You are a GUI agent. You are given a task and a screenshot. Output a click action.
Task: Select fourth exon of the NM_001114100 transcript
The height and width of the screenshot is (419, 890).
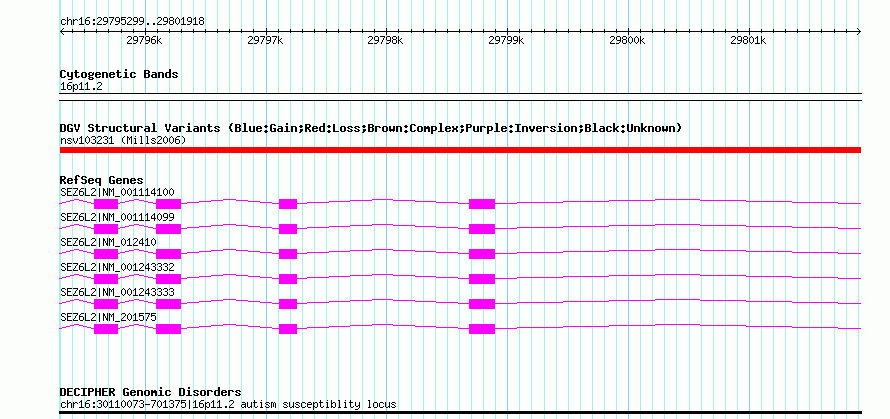(482, 204)
